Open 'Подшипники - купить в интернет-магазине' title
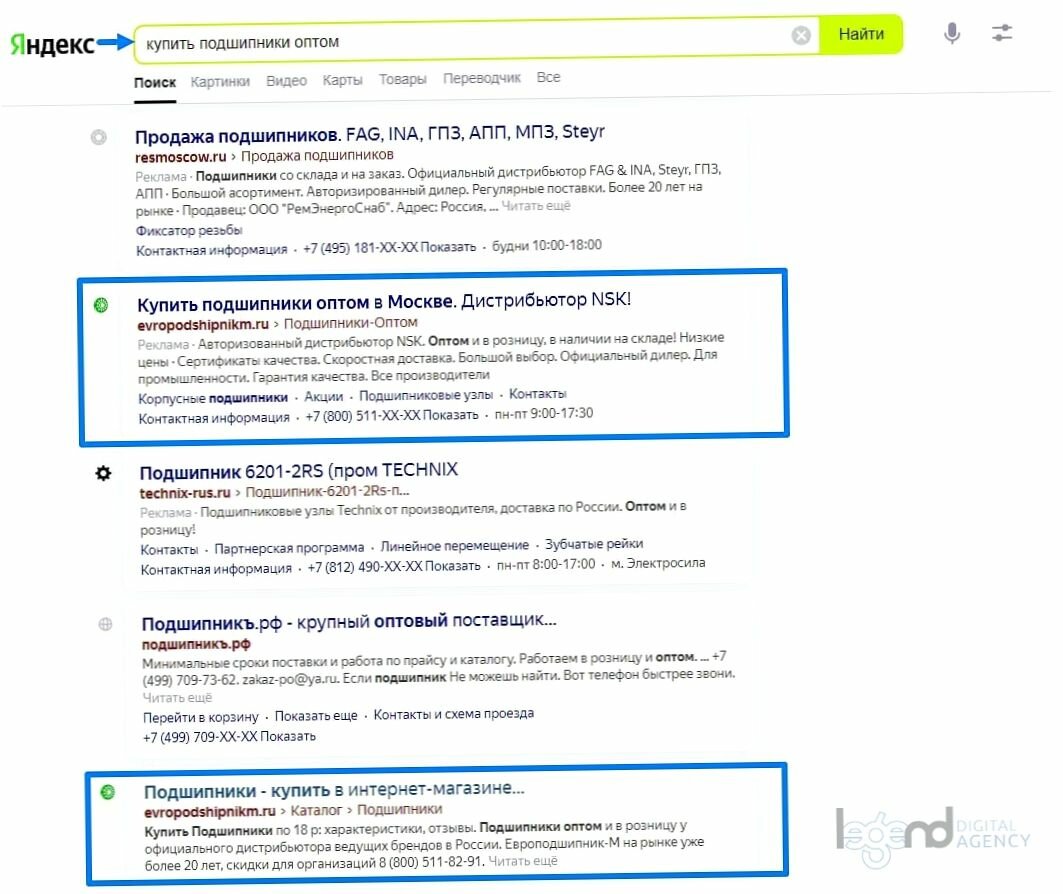The width and height of the screenshot is (1063, 894). [334, 790]
